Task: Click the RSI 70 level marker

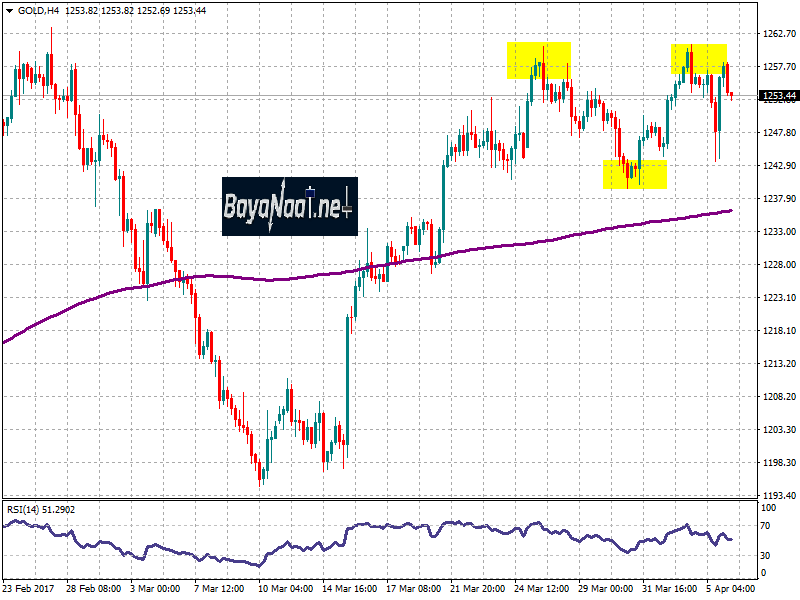Action: tap(767, 524)
